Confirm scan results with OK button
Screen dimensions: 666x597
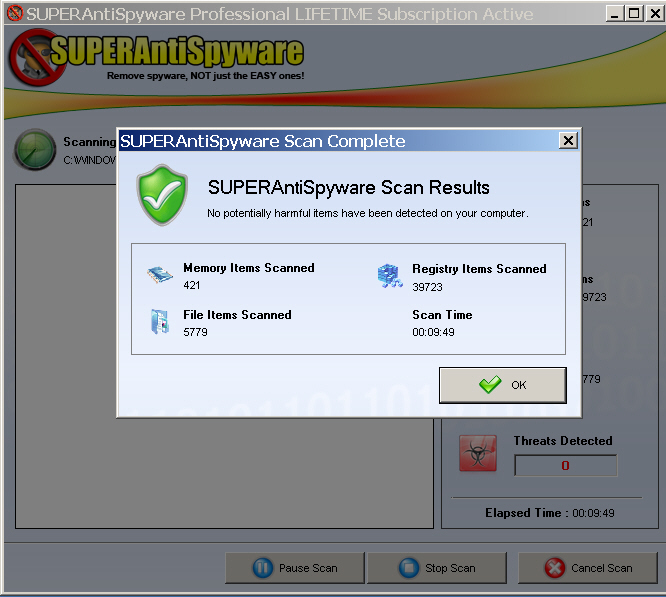[x=502, y=385]
